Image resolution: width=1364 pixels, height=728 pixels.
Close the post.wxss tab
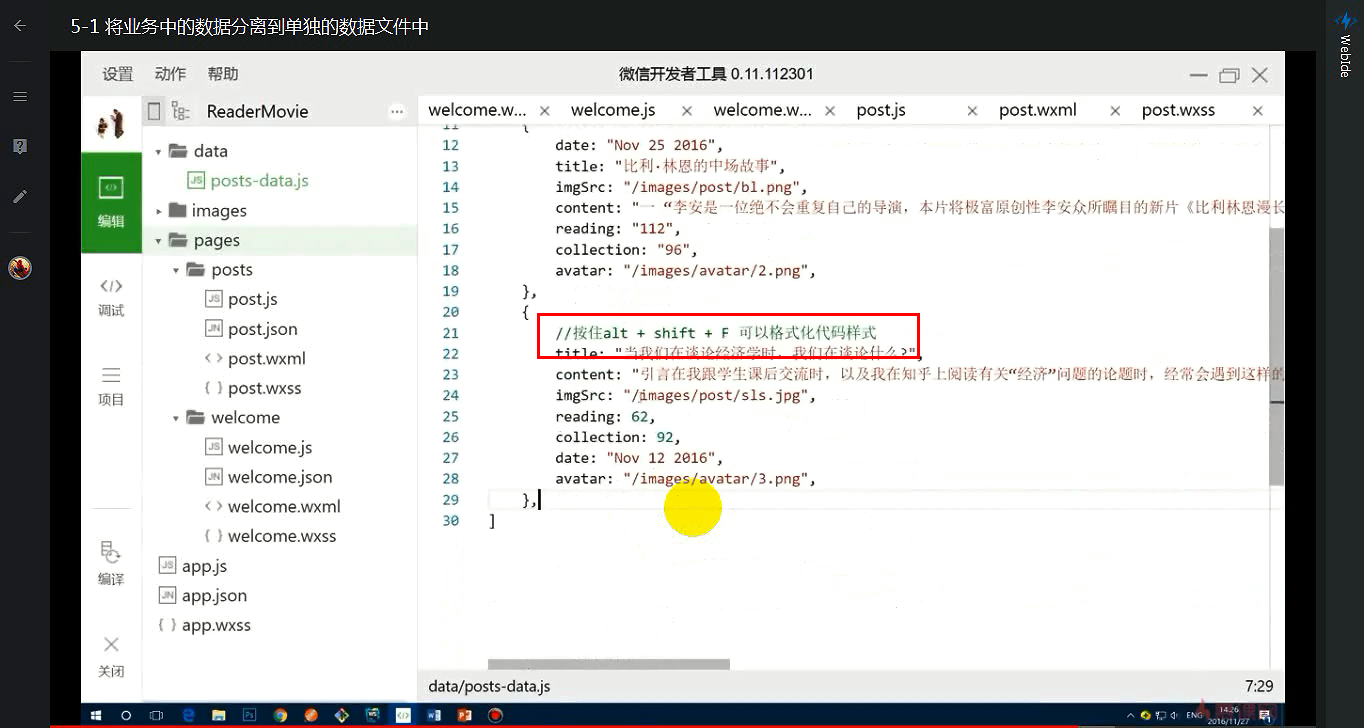tap(1258, 111)
